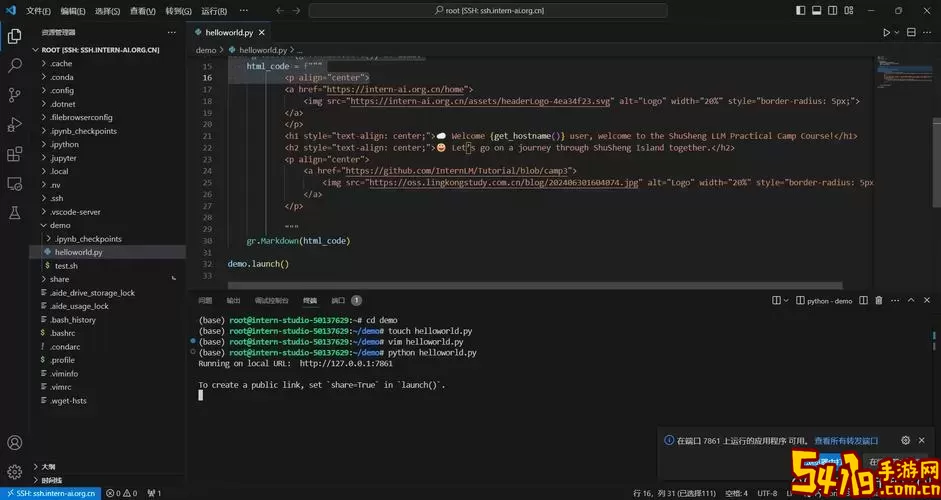Collapse the demo folder

pyautogui.click(x=60, y=225)
